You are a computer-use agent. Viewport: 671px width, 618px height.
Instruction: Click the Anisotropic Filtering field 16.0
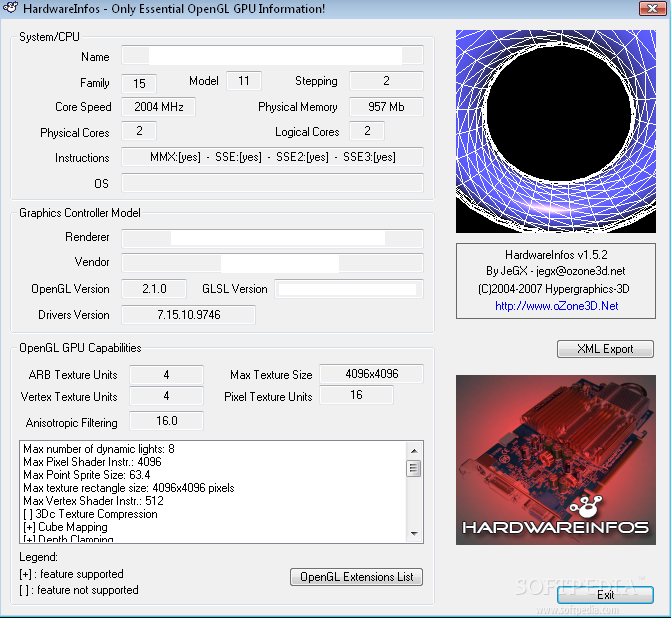[166, 421]
